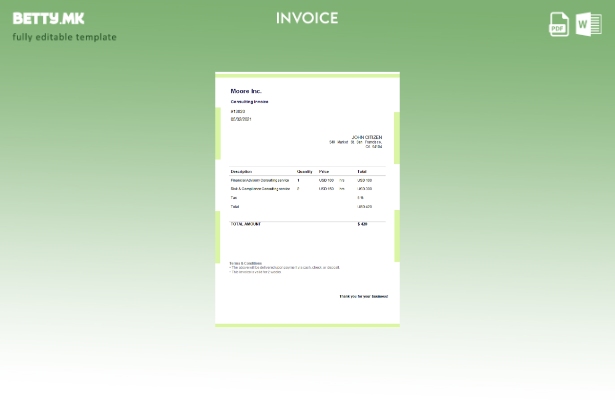Click the Description column header
This screenshot has height=400, width=615.
coord(241,171)
